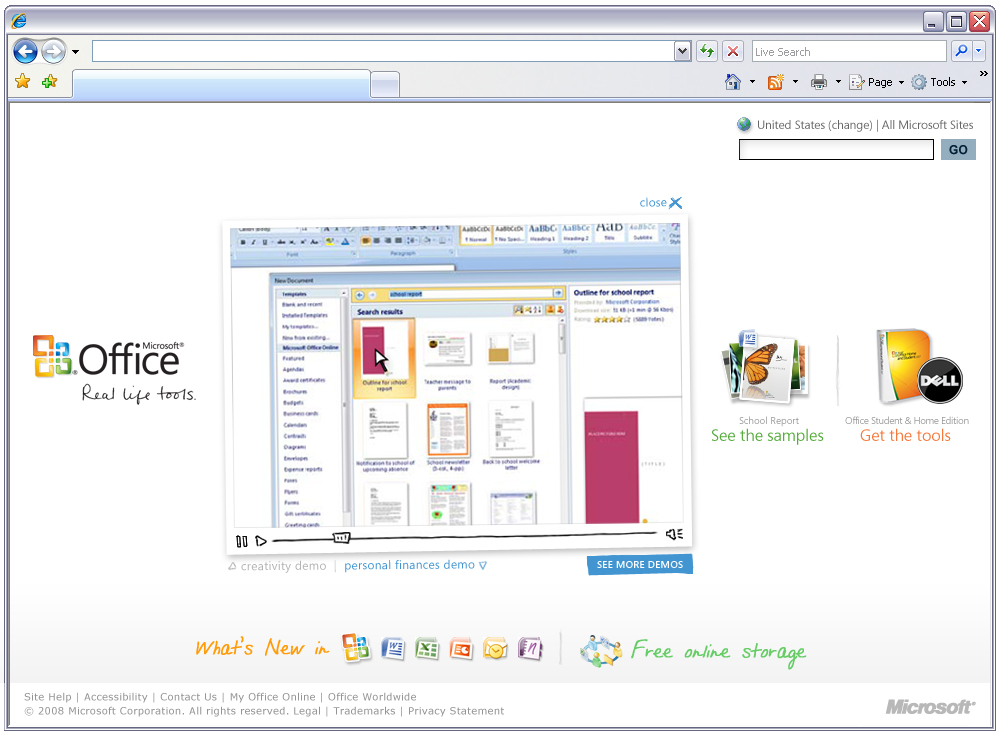Viewport: 1000px width, 734px height.
Task: Open the Get the tools link
Action: [905, 436]
